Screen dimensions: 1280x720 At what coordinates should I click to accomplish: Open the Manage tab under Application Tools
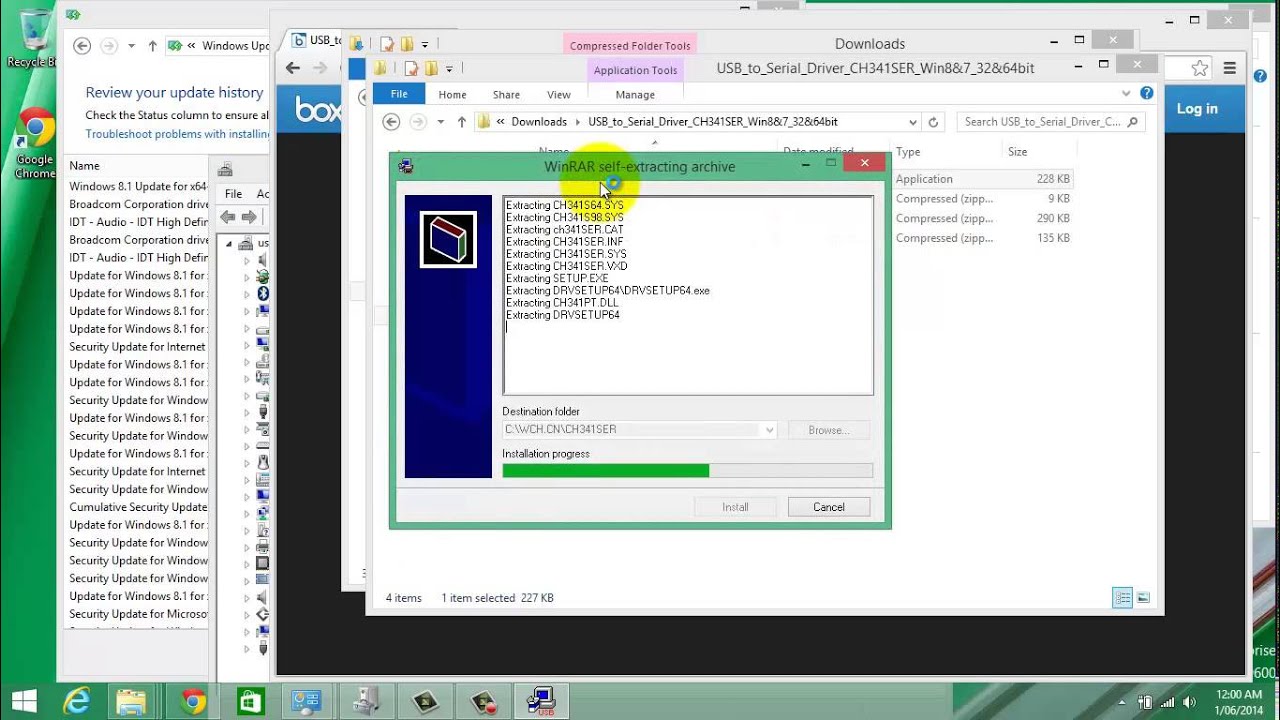[635, 95]
